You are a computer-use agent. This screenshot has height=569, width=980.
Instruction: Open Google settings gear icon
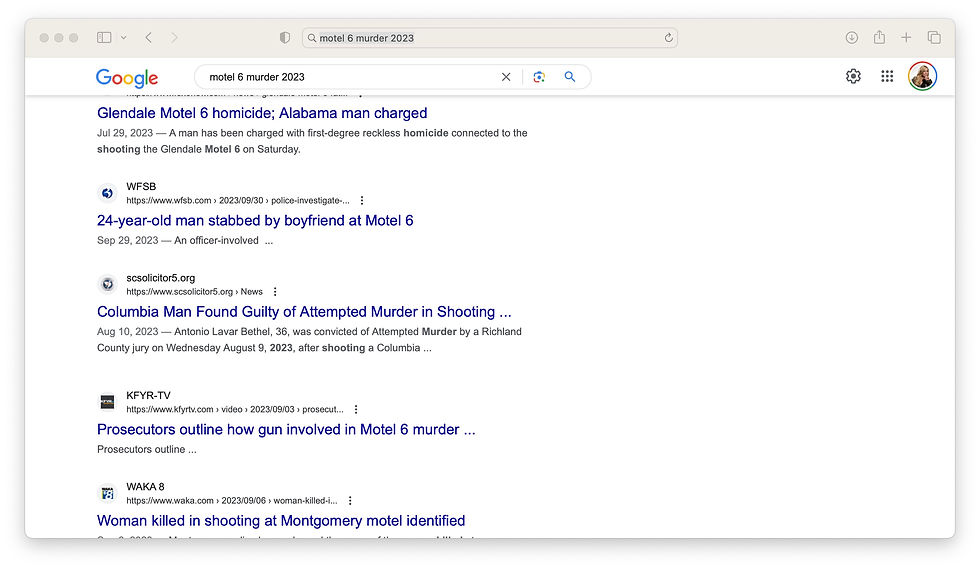tap(853, 76)
